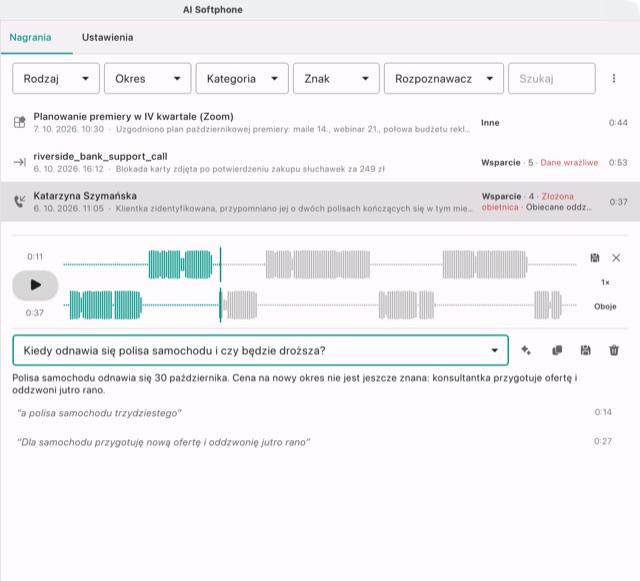The height and width of the screenshot is (581, 640).
Task: Expand the Znak filter dropdown
Action: 336,78
